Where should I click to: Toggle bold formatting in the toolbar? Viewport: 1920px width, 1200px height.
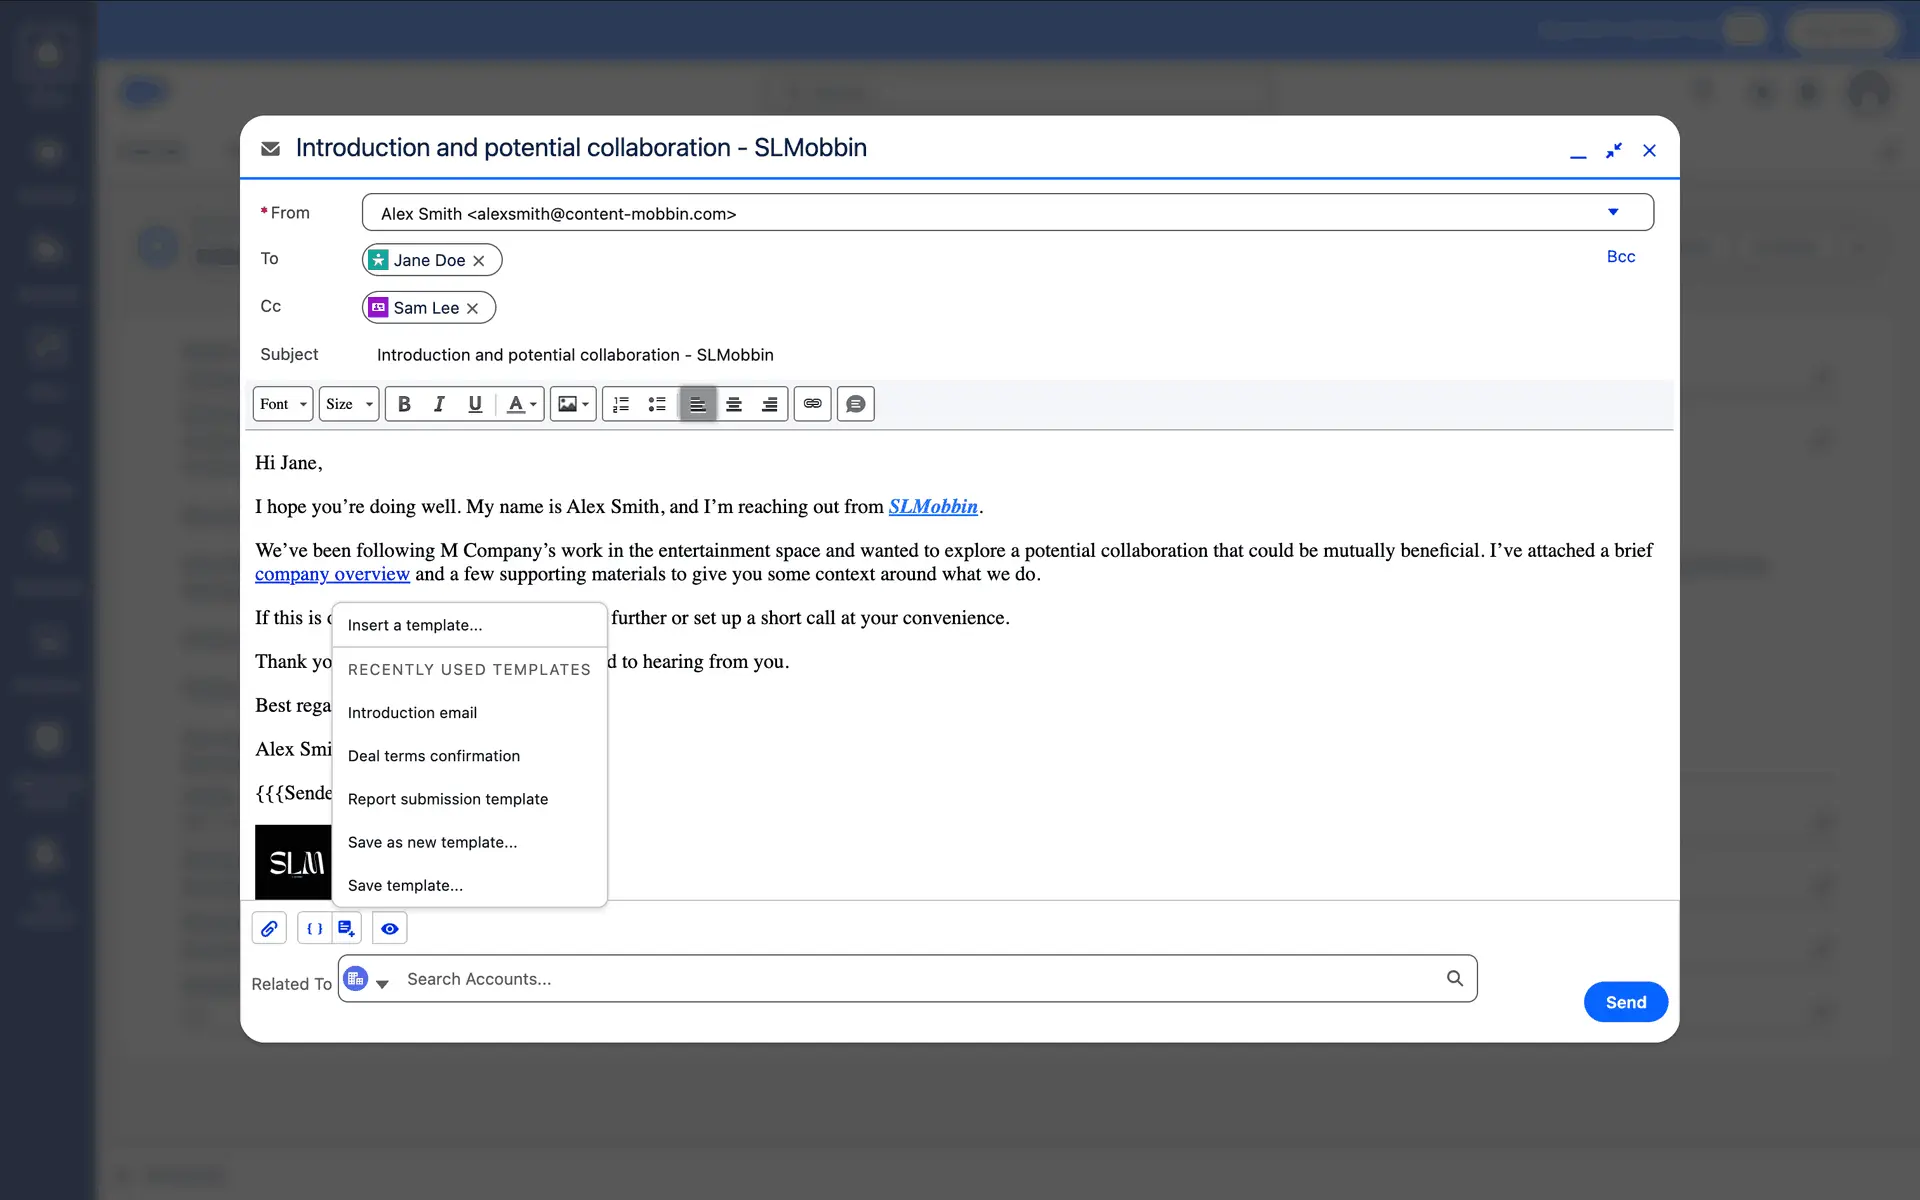pos(404,404)
